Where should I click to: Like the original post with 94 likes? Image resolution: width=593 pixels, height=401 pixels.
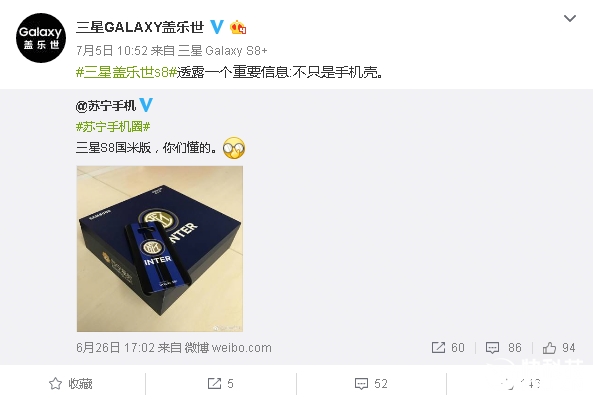pyautogui.click(x=559, y=348)
